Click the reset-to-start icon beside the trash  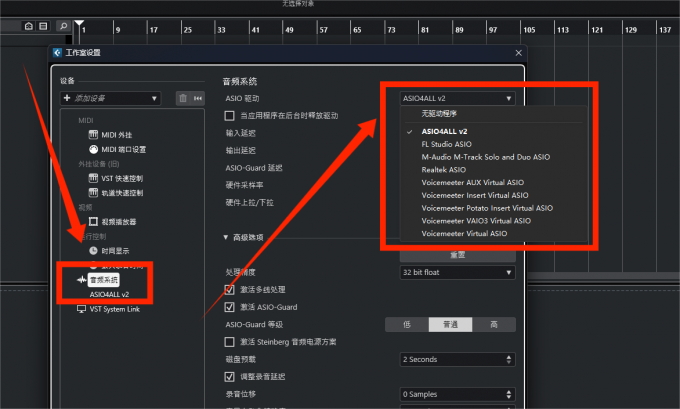point(198,98)
